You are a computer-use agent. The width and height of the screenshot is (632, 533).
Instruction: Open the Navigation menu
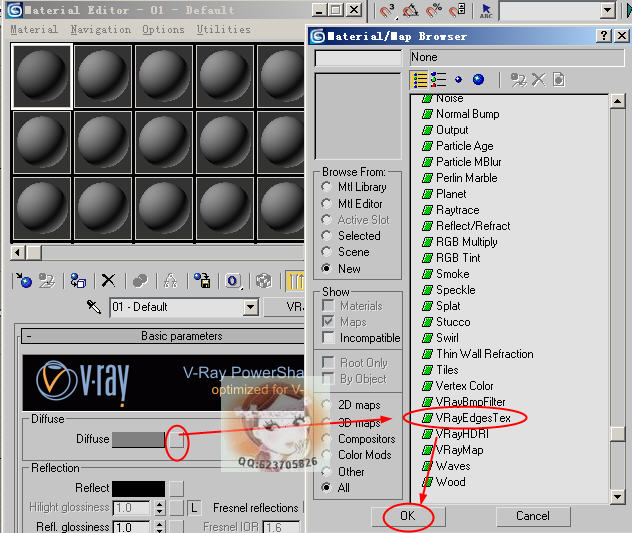point(100,30)
